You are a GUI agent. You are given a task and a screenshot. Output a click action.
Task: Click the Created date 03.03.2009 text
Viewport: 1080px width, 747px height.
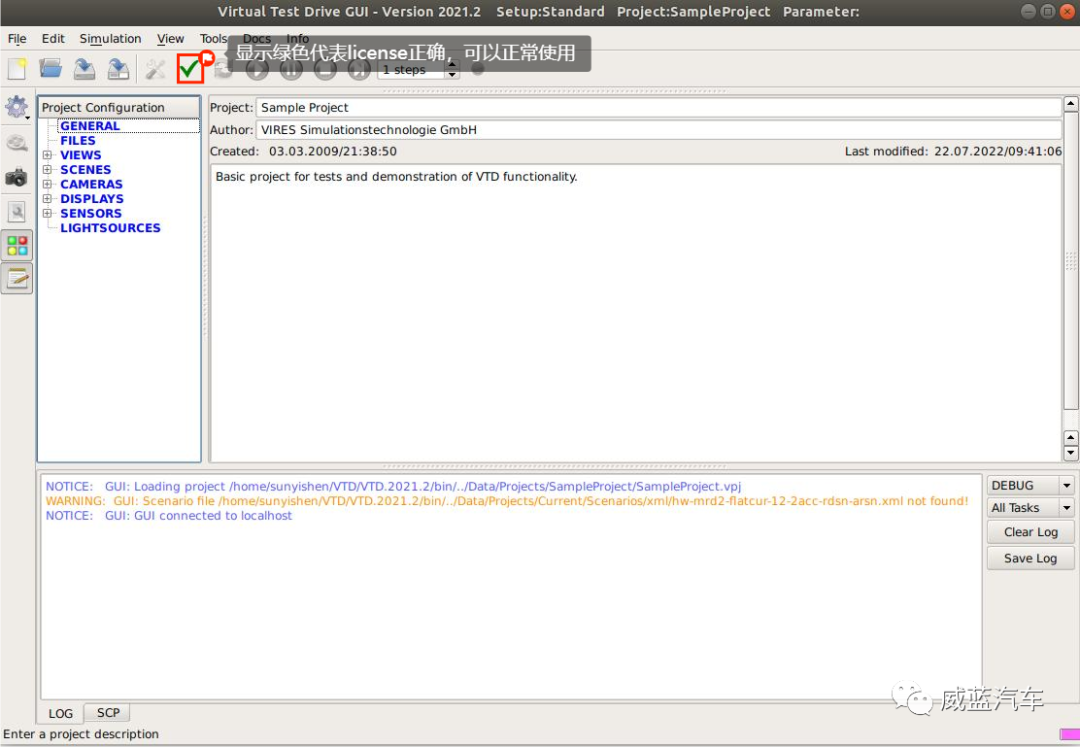tap(333, 151)
